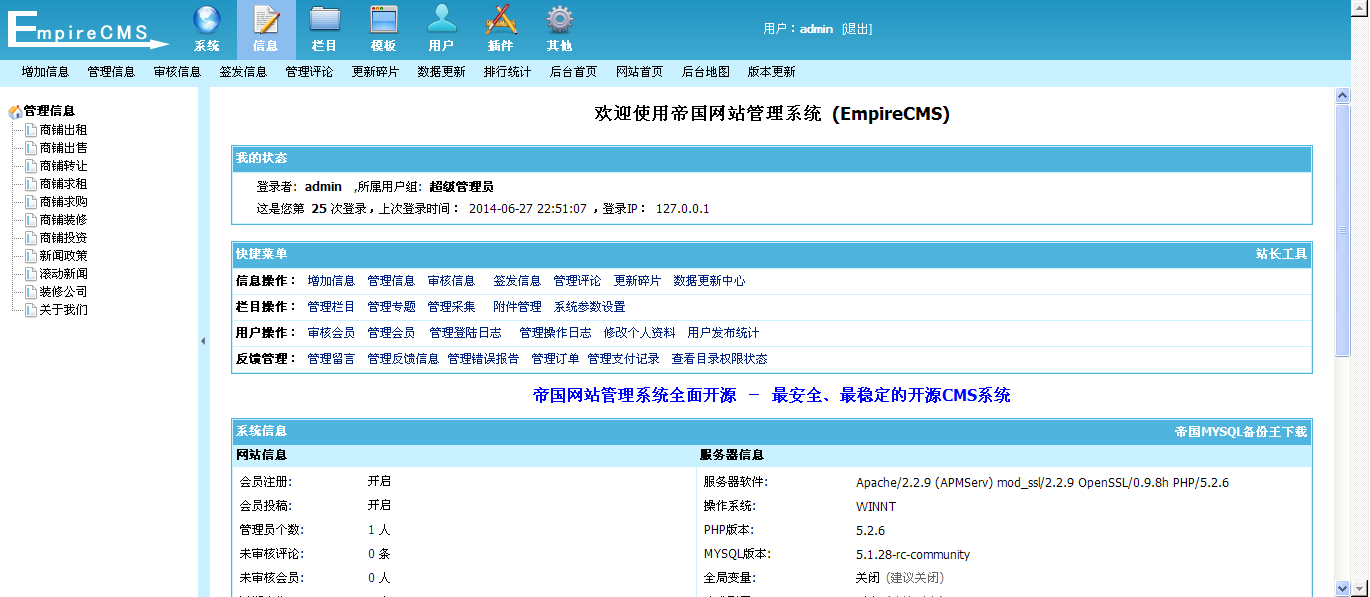
Task: Click 管理信息 tree root node
Action: (x=49, y=111)
